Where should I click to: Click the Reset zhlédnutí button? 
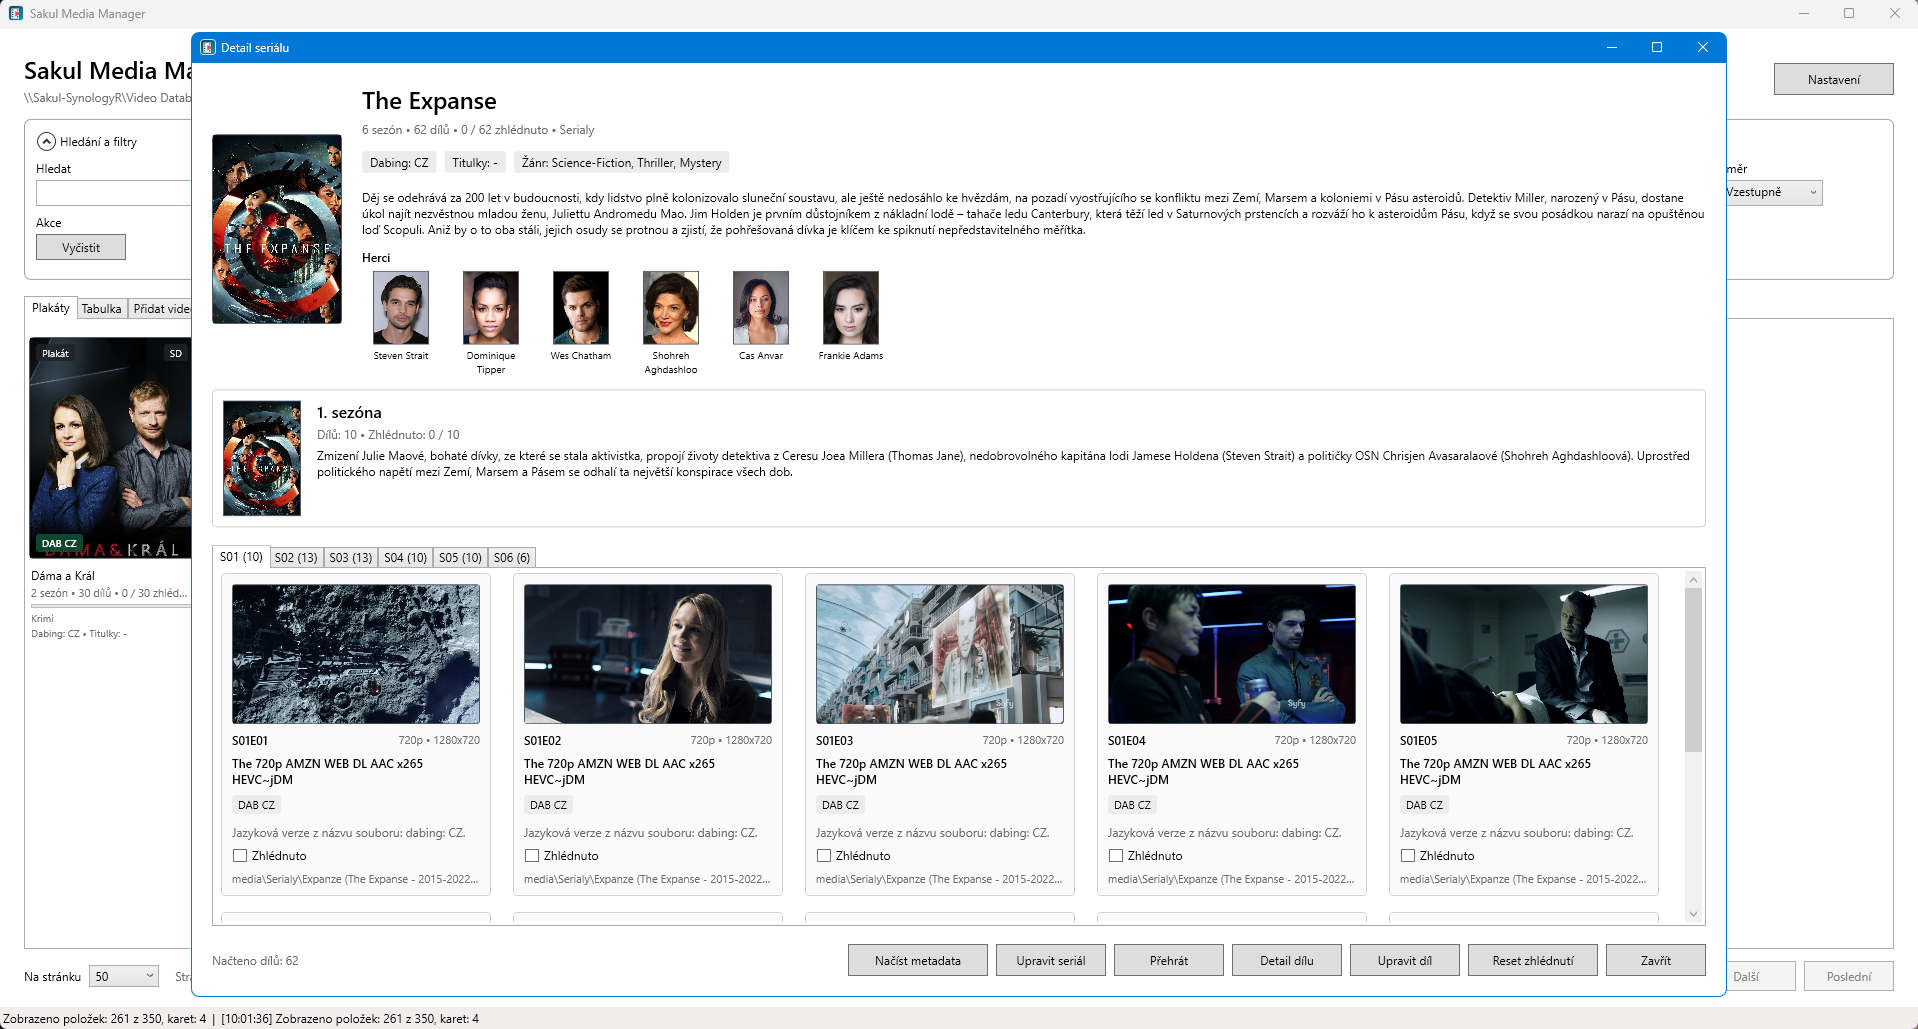click(x=1533, y=961)
